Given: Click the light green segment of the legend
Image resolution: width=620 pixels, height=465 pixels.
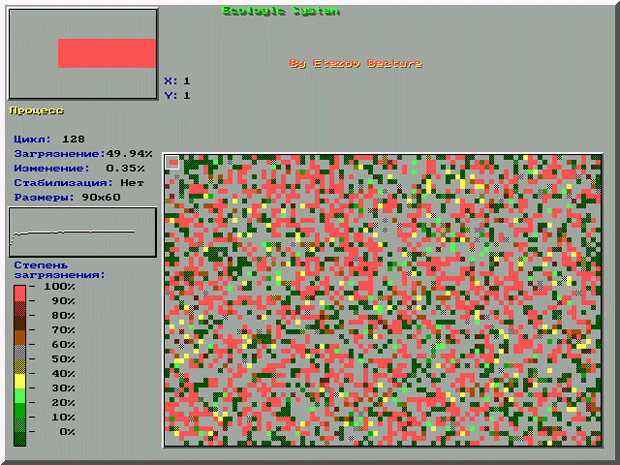Looking at the screenshot, I should pos(20,396).
